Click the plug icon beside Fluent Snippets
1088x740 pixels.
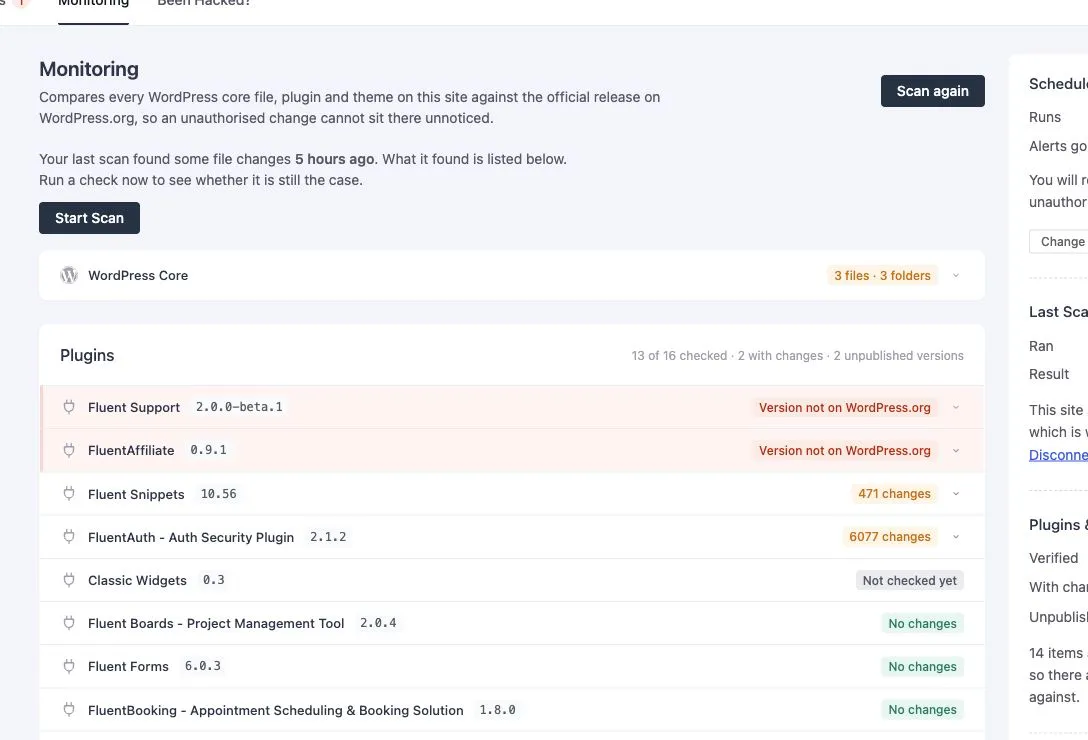tap(69, 494)
